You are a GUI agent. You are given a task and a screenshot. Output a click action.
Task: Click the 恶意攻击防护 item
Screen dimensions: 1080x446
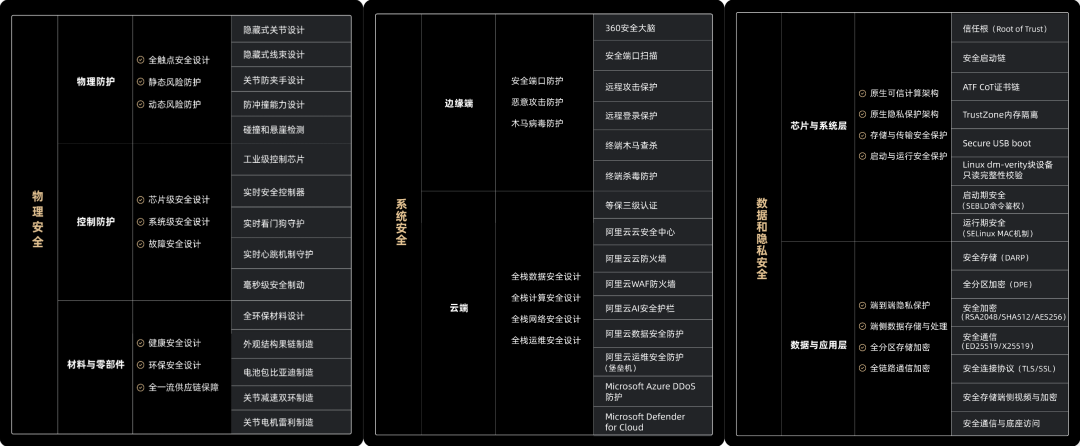tap(537, 102)
